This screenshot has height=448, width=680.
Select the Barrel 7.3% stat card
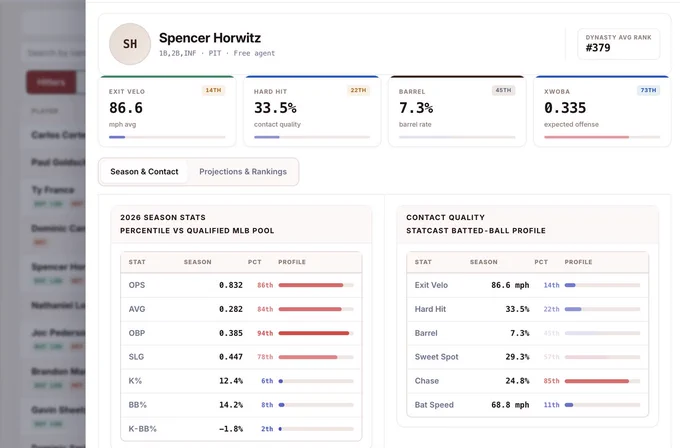[457, 111]
